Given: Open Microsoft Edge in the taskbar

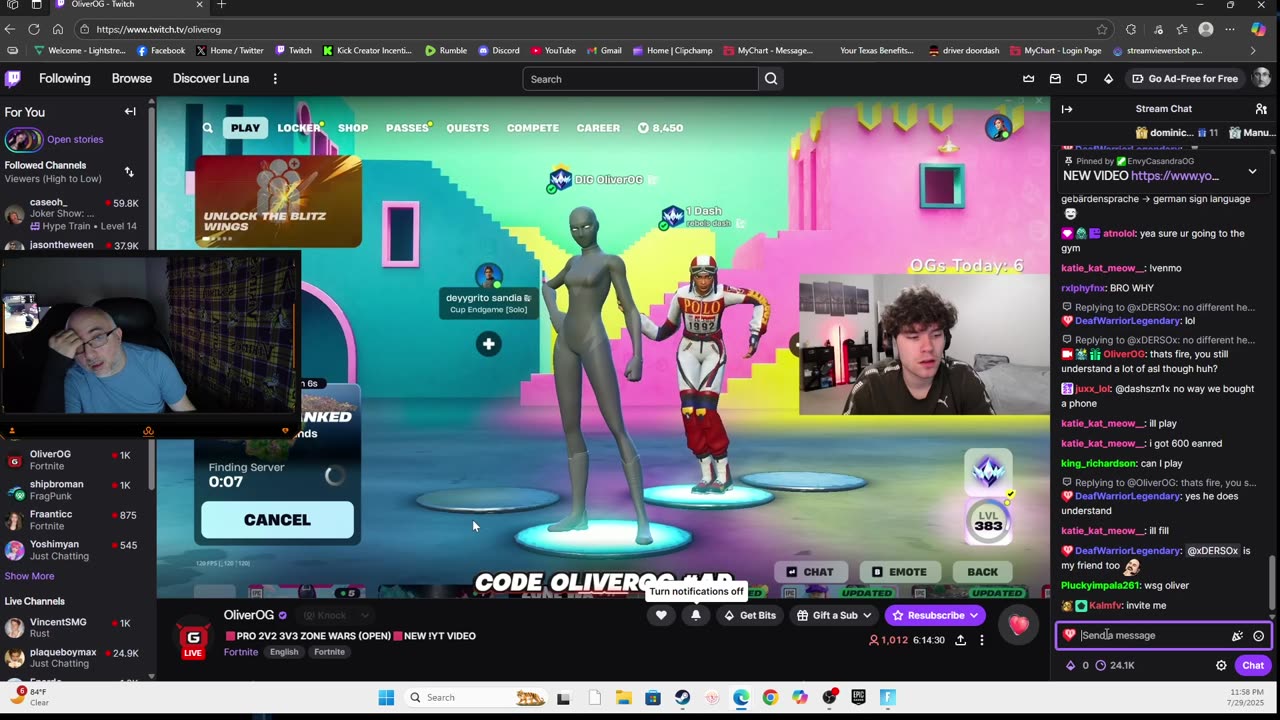Looking at the screenshot, I should [x=741, y=697].
